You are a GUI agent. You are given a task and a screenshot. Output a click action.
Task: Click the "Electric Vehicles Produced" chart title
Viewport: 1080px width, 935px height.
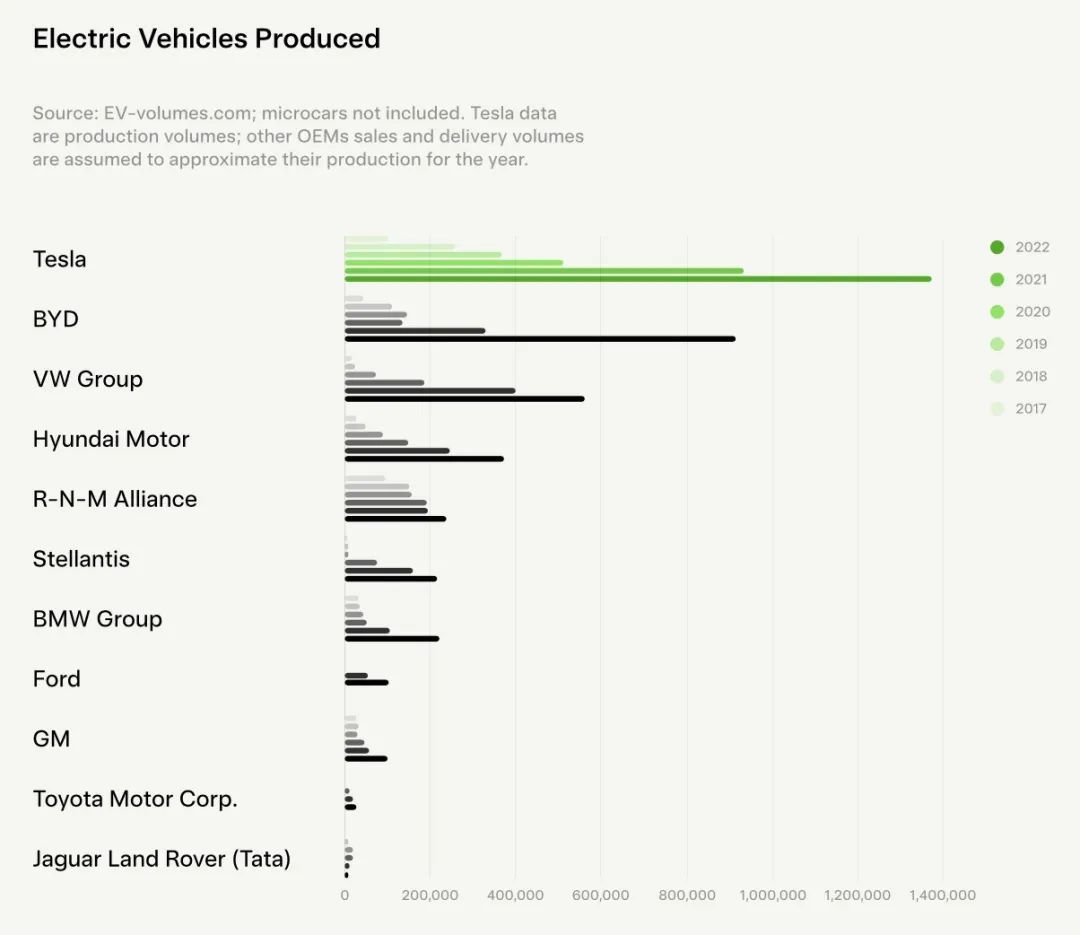pyautogui.click(x=207, y=39)
